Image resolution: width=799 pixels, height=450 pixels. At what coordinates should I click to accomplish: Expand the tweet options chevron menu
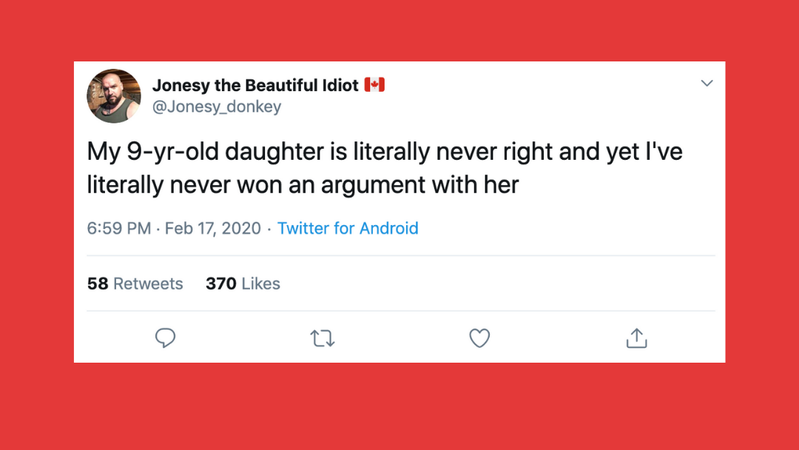[x=707, y=83]
